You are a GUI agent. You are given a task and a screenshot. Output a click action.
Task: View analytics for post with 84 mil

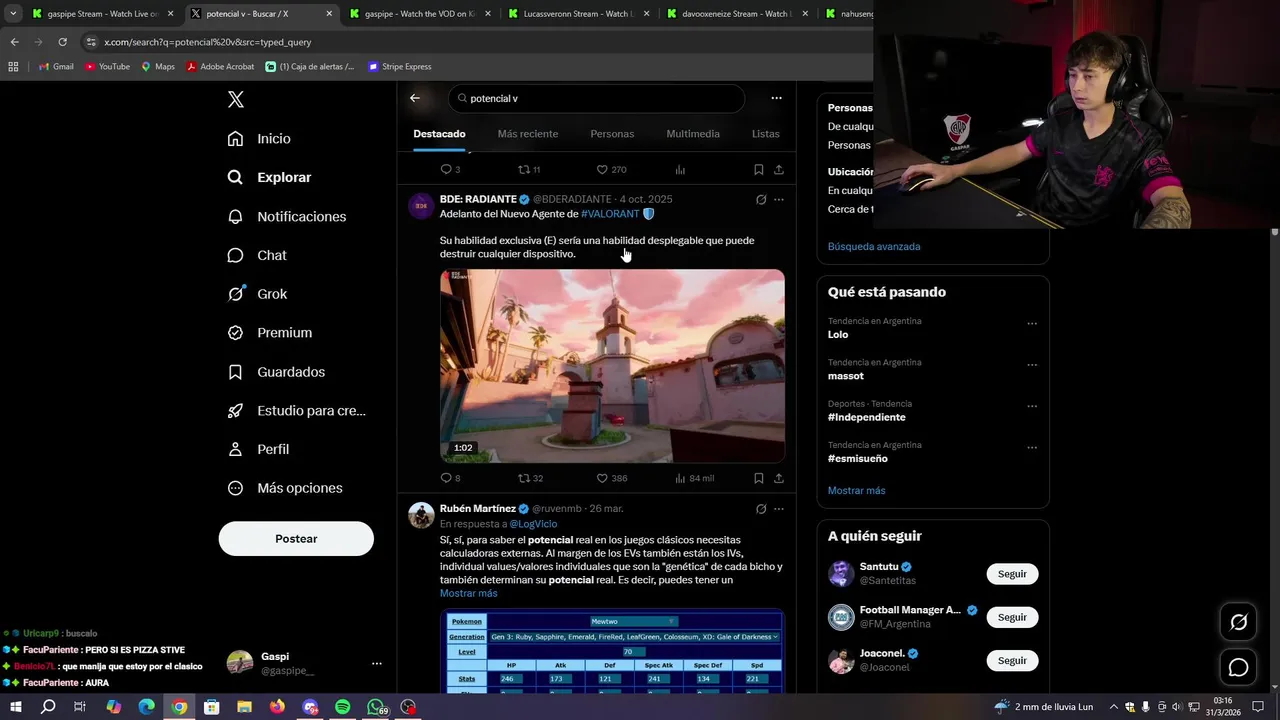[694, 478]
